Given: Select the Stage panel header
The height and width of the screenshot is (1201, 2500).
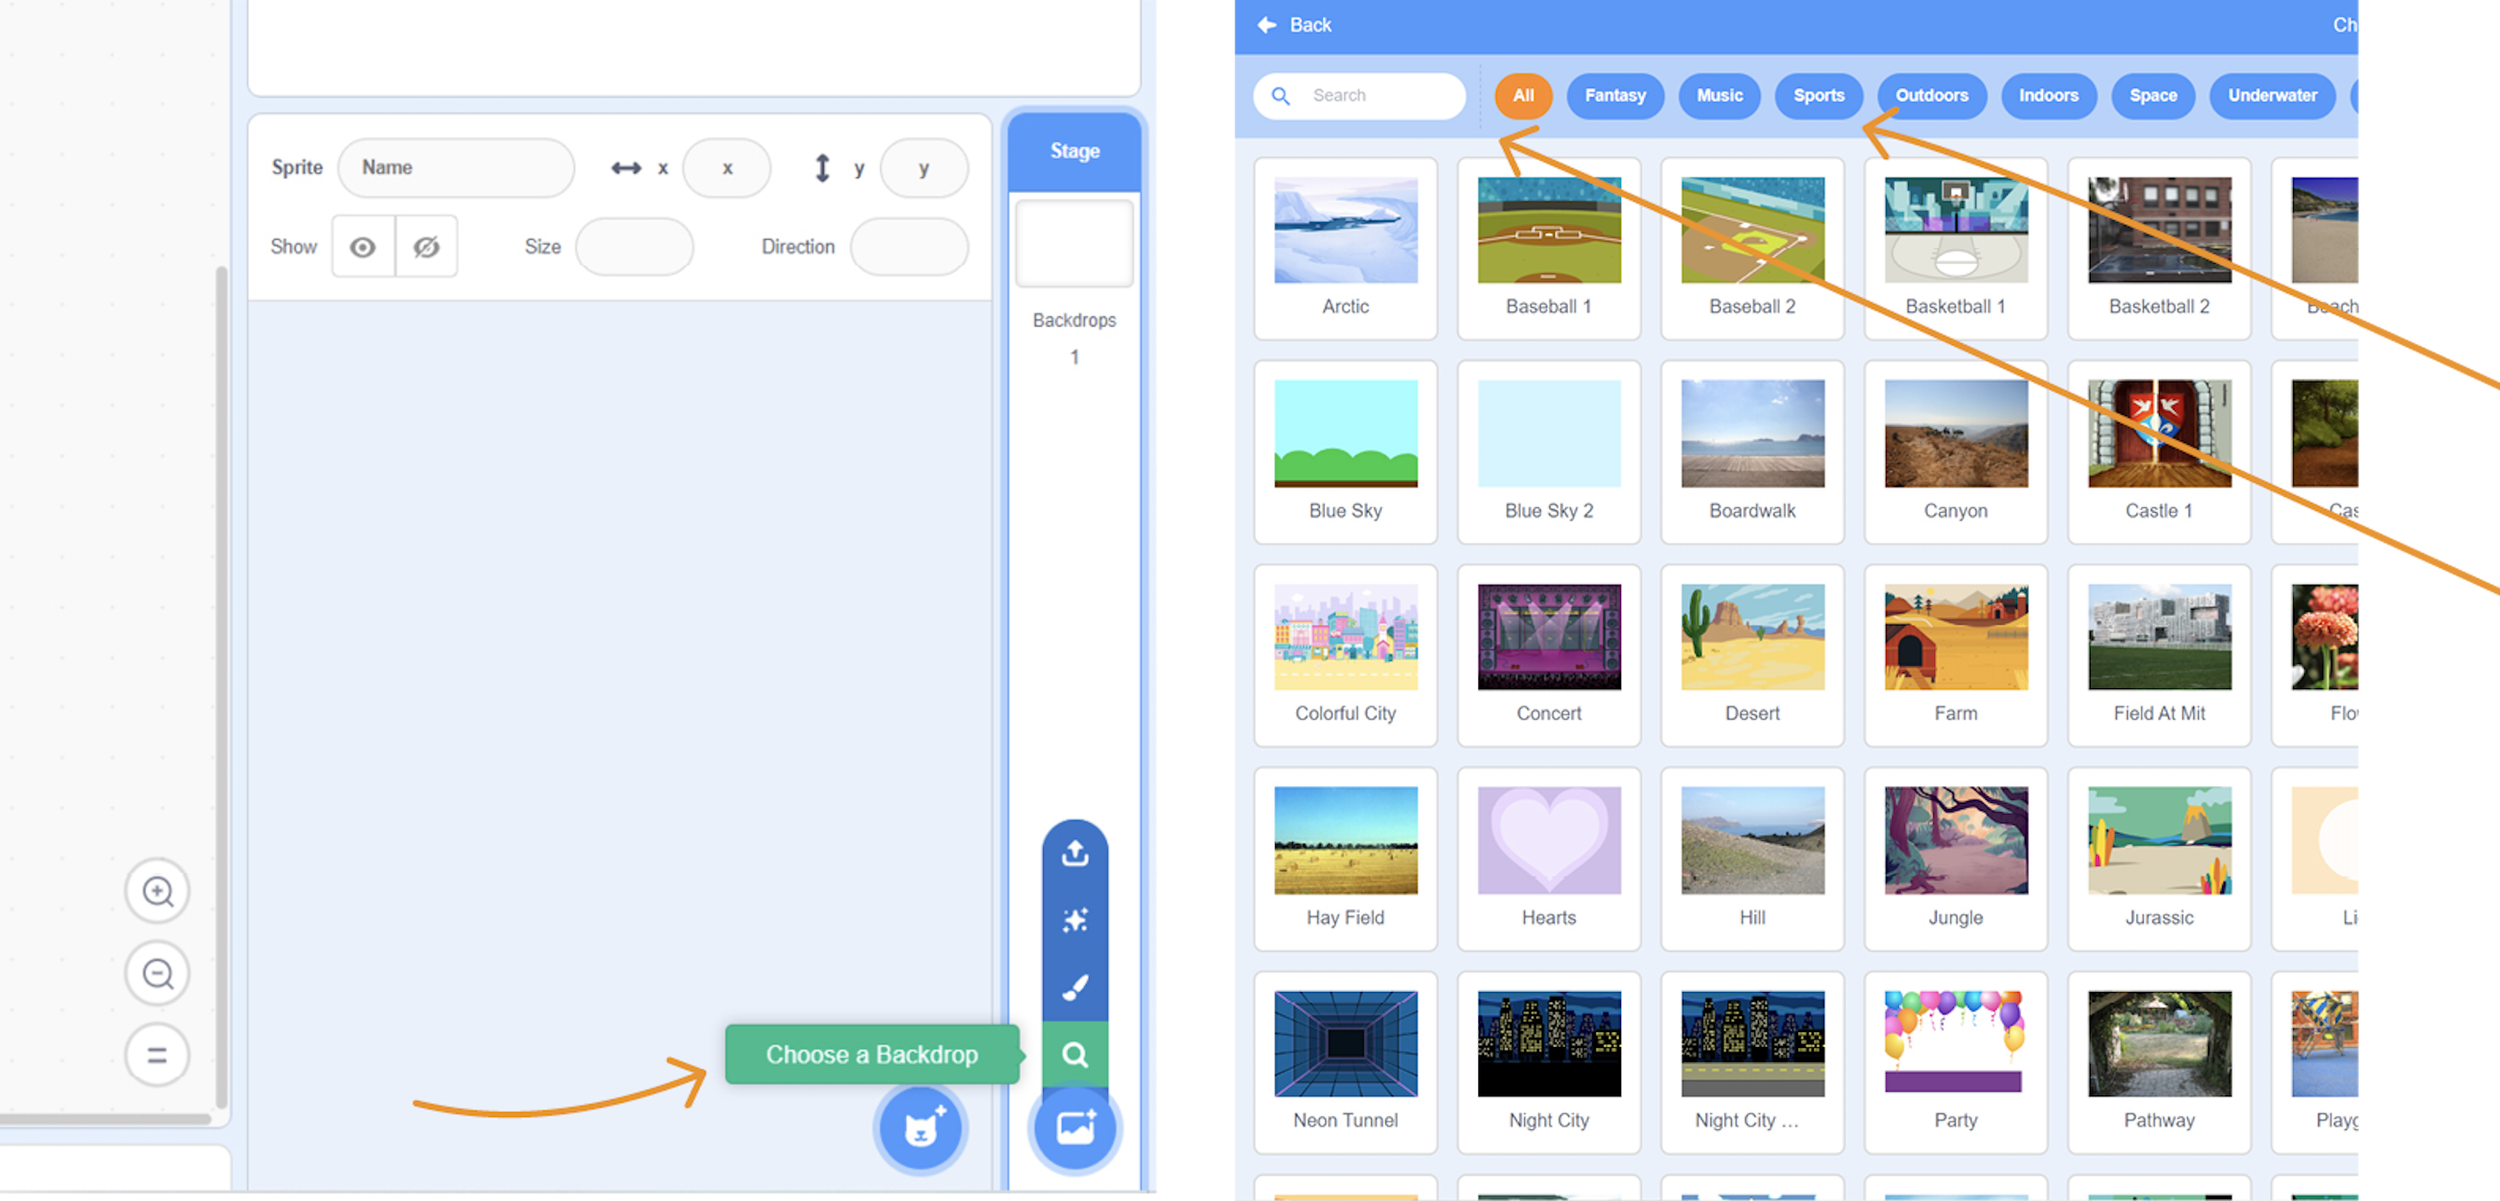Looking at the screenshot, I should pyautogui.click(x=1075, y=151).
